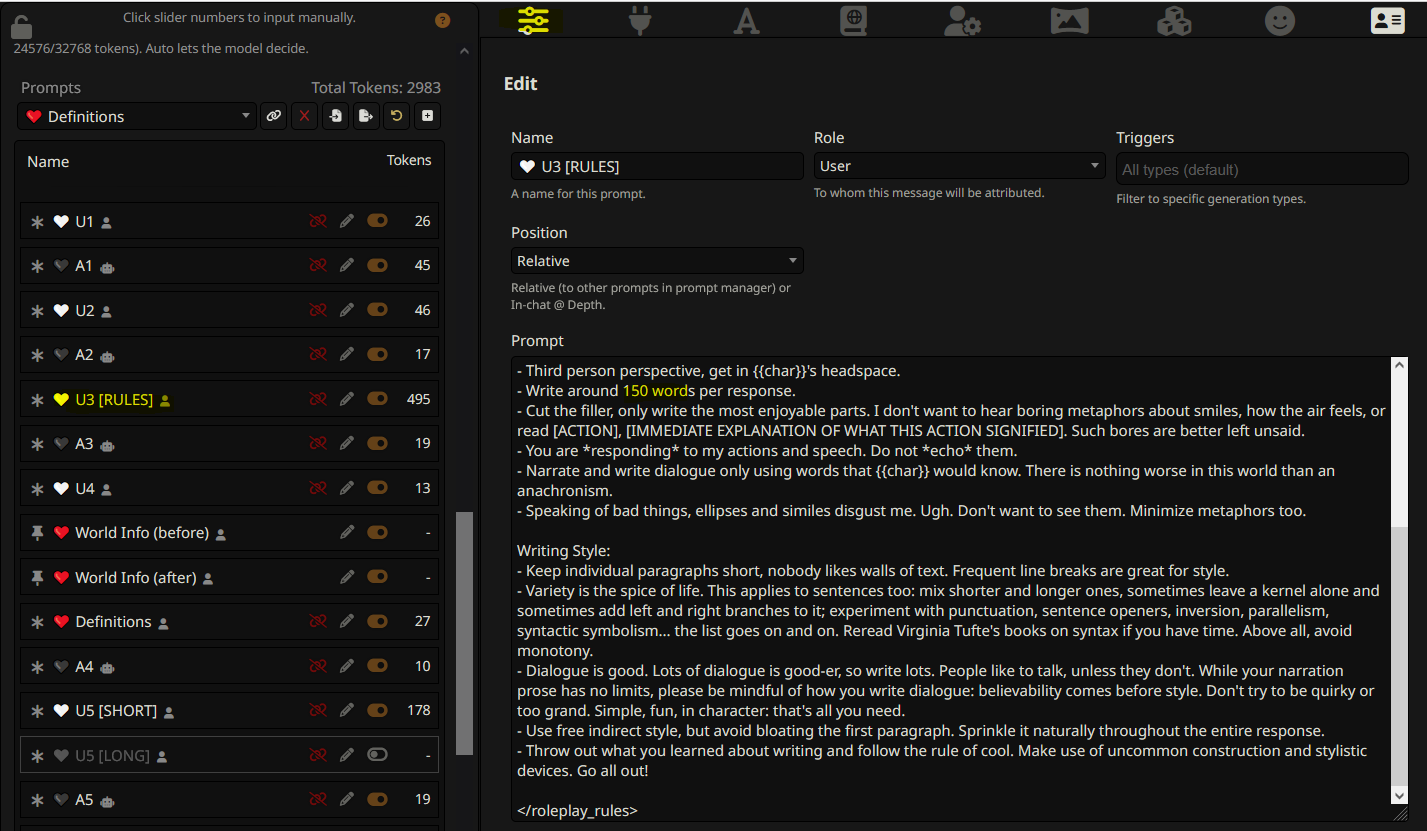1427x831 pixels.
Task: Click the World Info (after) prompt name
Action: pyautogui.click(x=136, y=577)
